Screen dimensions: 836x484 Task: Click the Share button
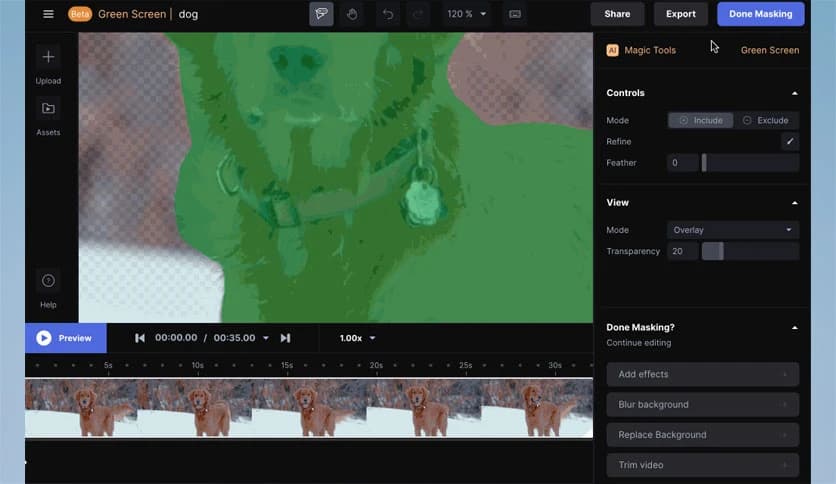[617, 14]
